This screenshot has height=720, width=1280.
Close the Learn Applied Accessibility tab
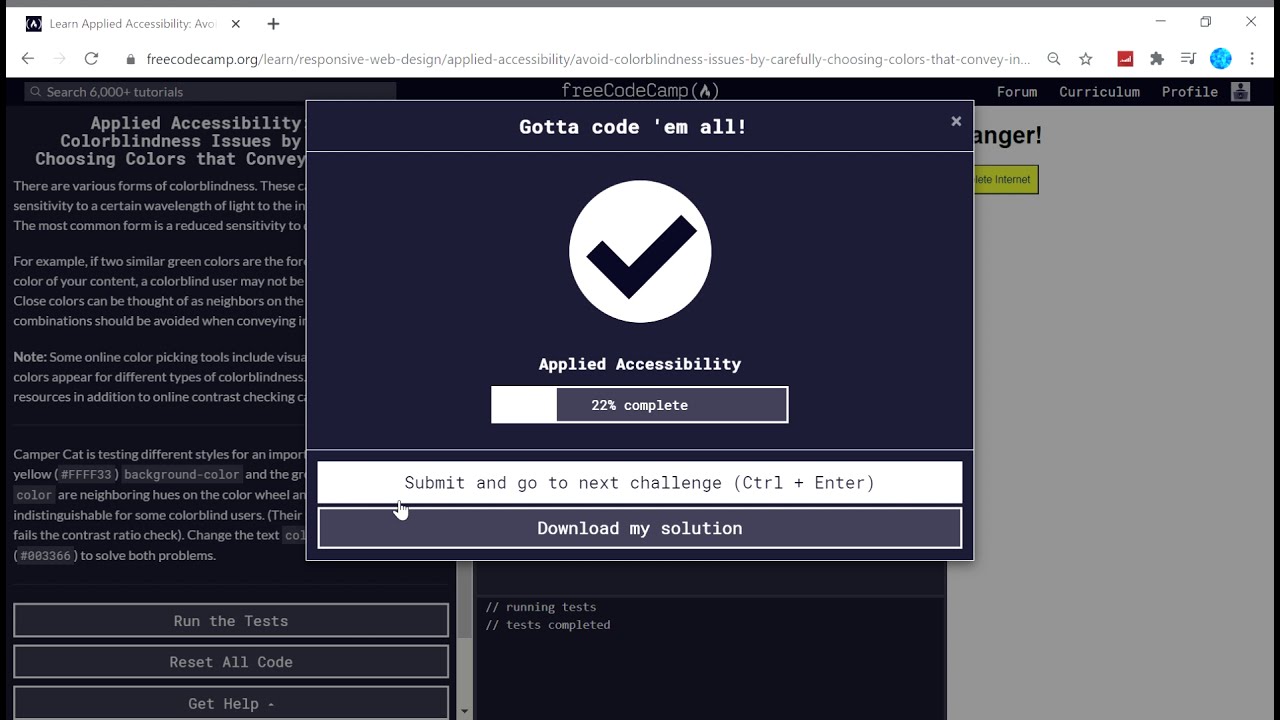click(236, 23)
